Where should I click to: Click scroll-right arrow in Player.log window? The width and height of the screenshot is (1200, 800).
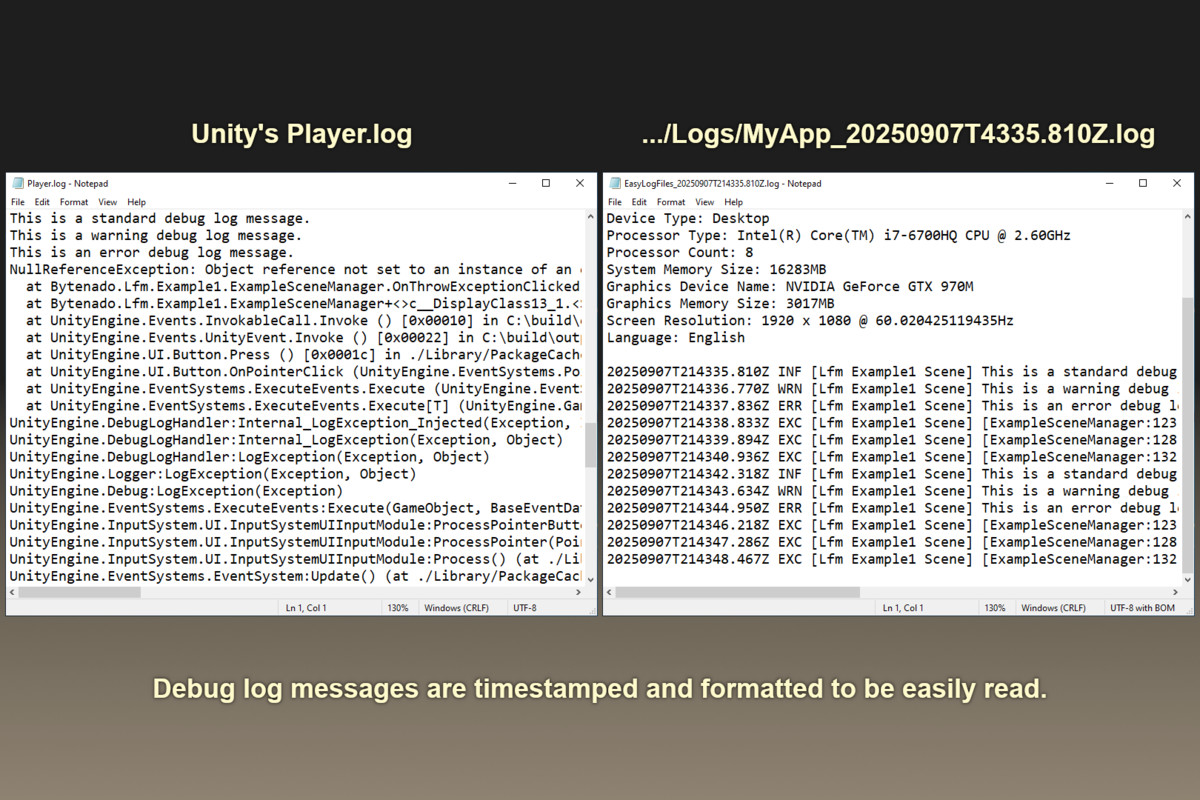point(578,592)
